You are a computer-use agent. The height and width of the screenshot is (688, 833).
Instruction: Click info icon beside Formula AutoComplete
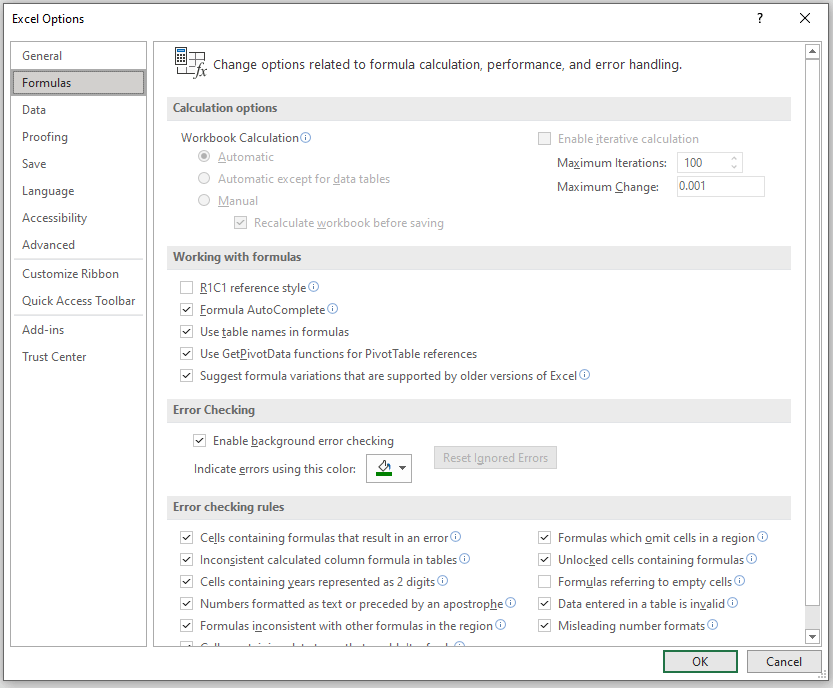(333, 309)
